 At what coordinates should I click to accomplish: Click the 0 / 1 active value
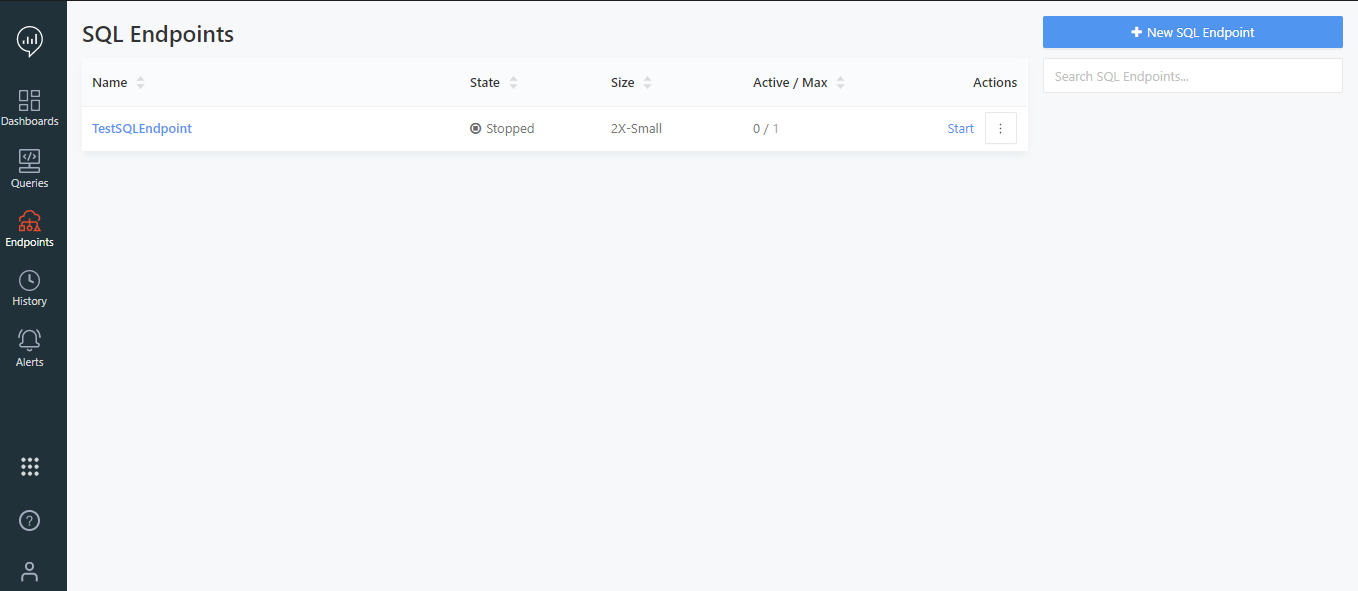click(x=765, y=128)
